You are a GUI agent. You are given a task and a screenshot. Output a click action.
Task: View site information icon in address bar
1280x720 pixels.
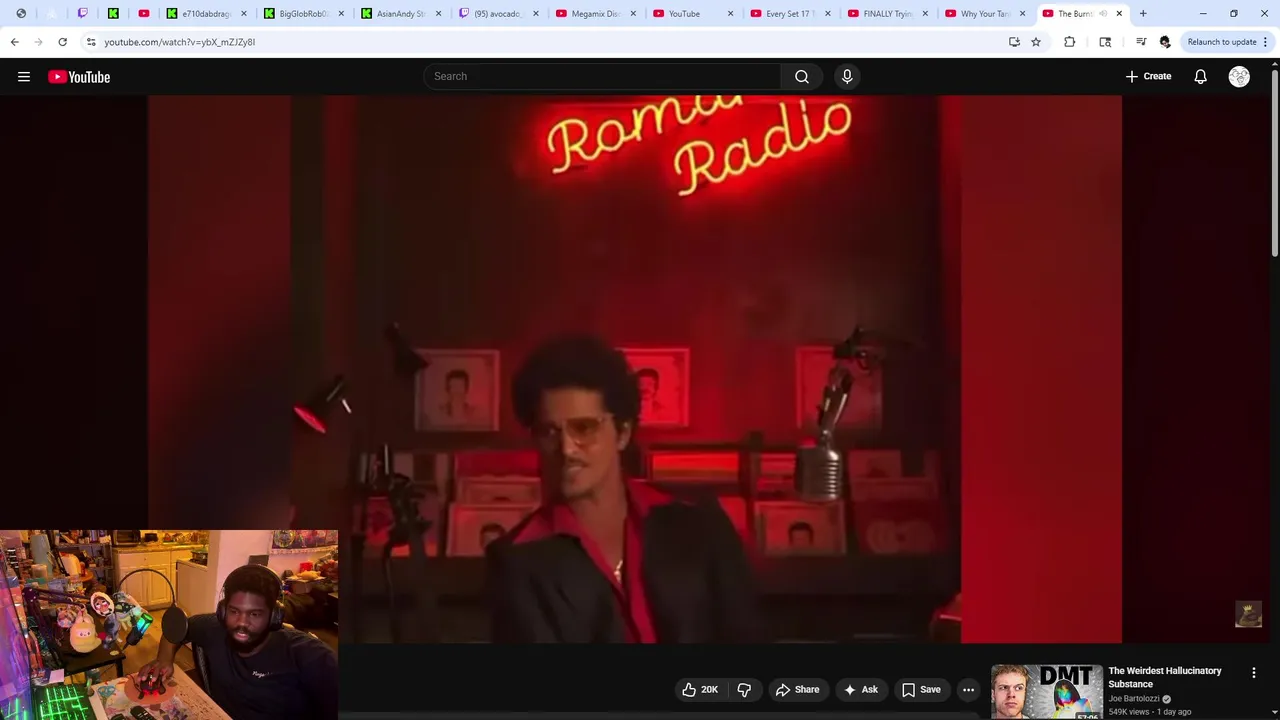(91, 42)
